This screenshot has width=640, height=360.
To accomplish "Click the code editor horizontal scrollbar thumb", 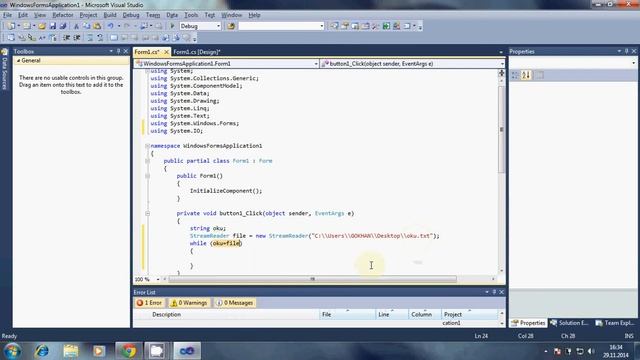I will tap(313, 279).
